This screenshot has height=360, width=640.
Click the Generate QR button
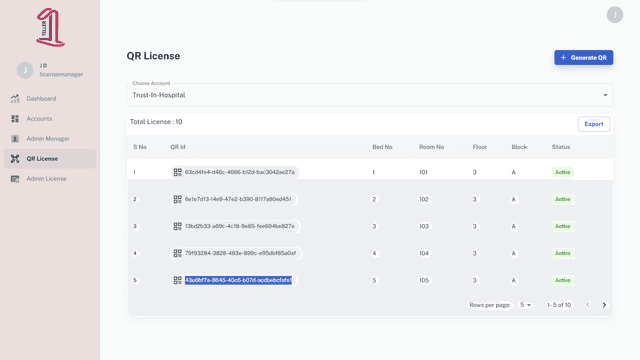pos(583,58)
